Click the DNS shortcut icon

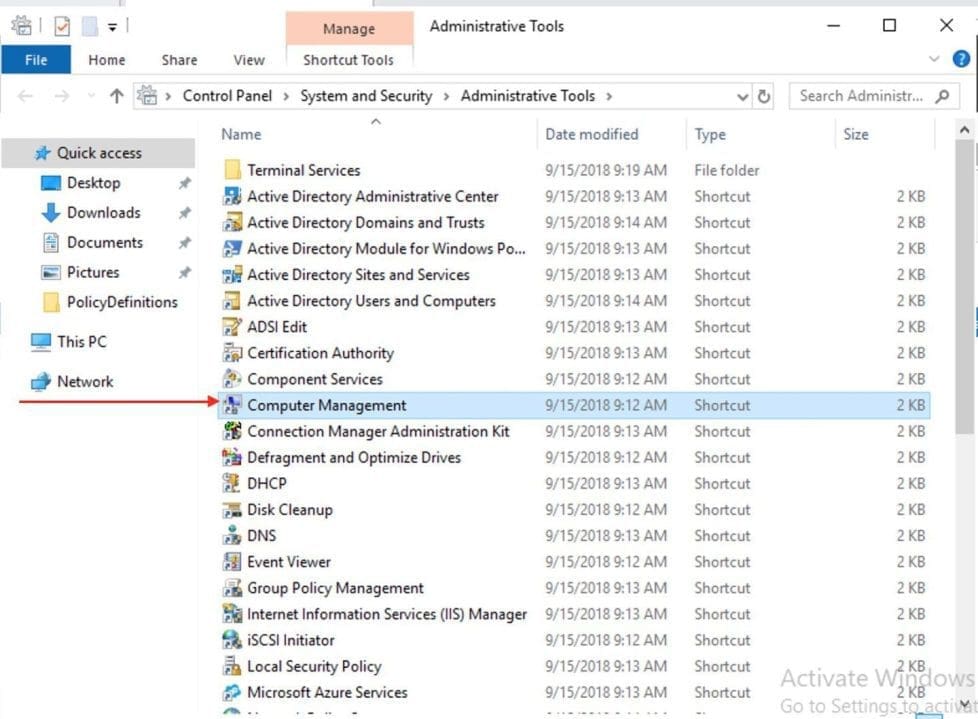232,536
